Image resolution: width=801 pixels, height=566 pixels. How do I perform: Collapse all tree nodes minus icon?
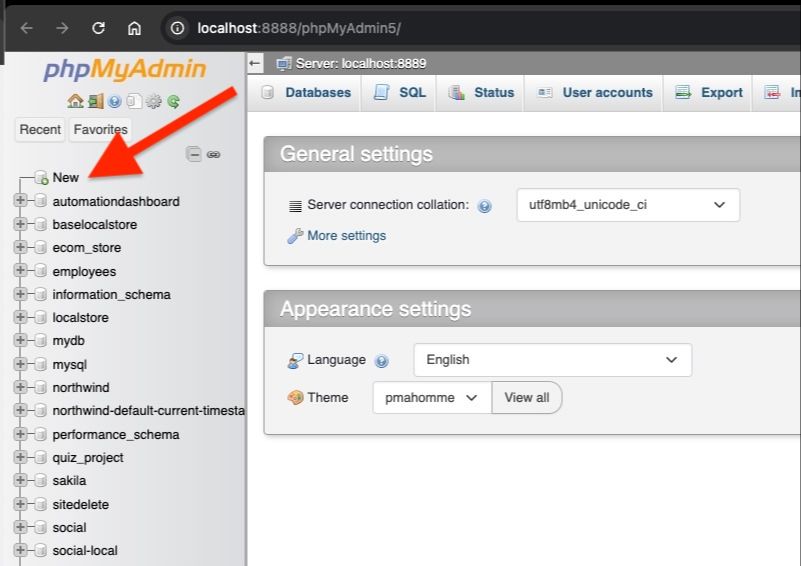pos(194,154)
